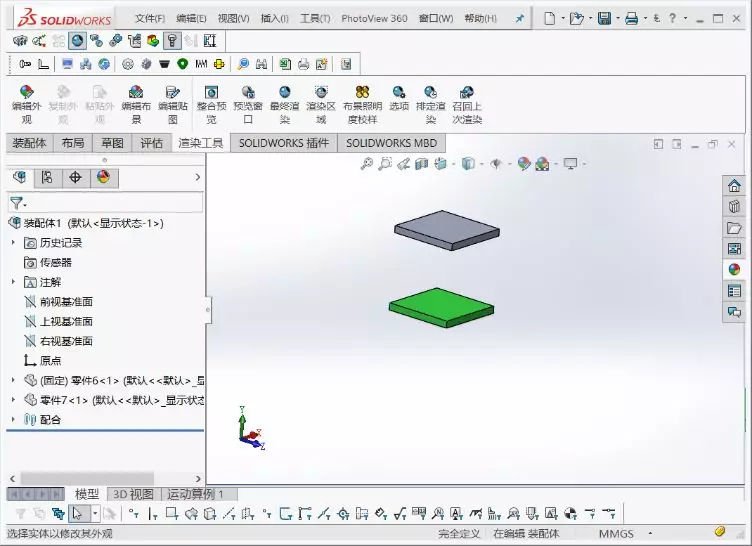Open the DisplayManager color-ball tab icon
This screenshot has height=546, width=752.
pos(104,178)
